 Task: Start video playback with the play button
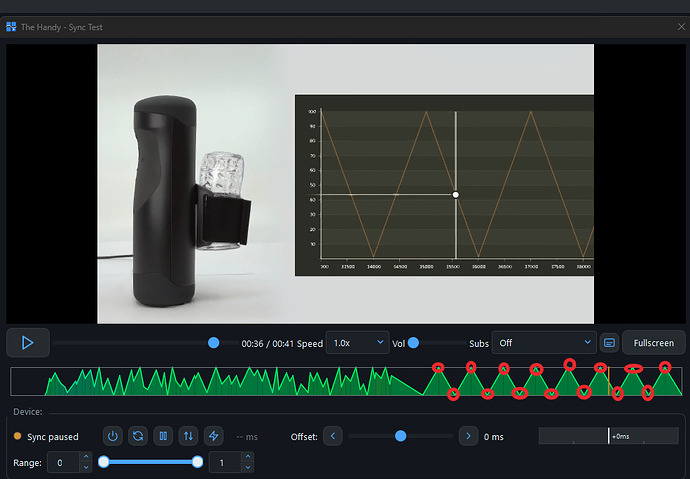pyautogui.click(x=28, y=343)
